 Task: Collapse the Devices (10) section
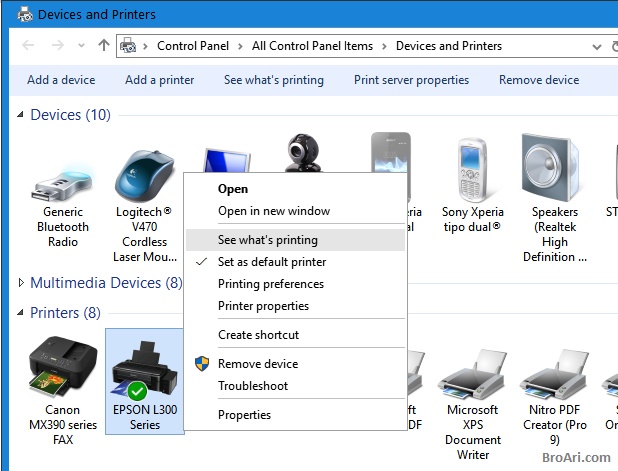click(22, 116)
